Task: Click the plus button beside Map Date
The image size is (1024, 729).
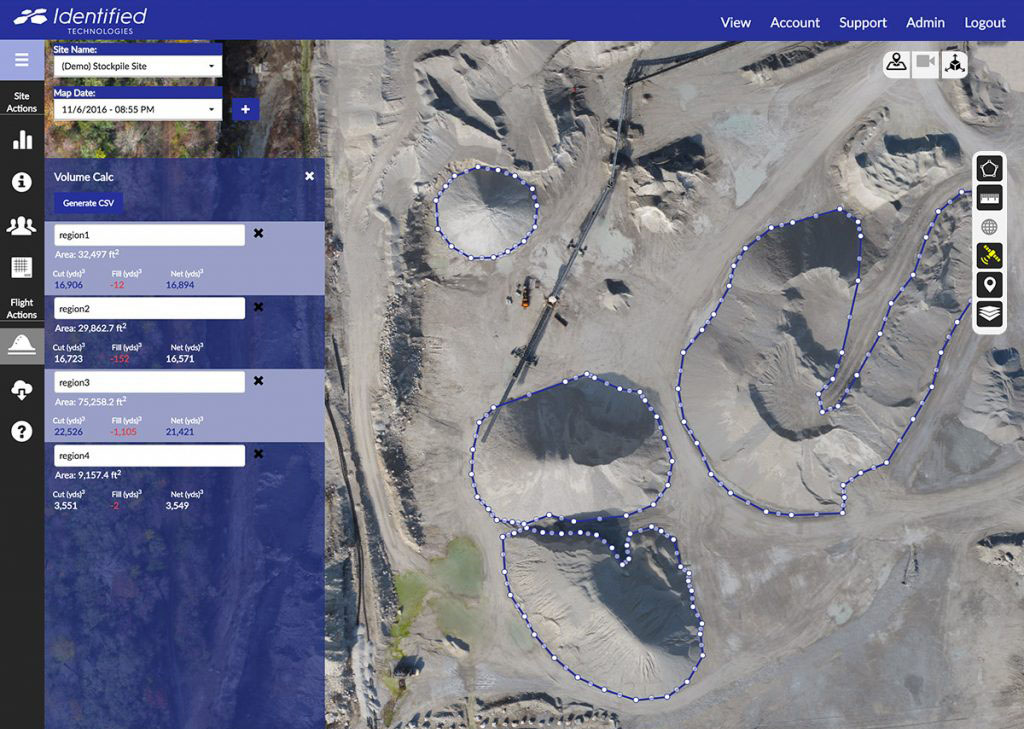Action: tap(245, 109)
